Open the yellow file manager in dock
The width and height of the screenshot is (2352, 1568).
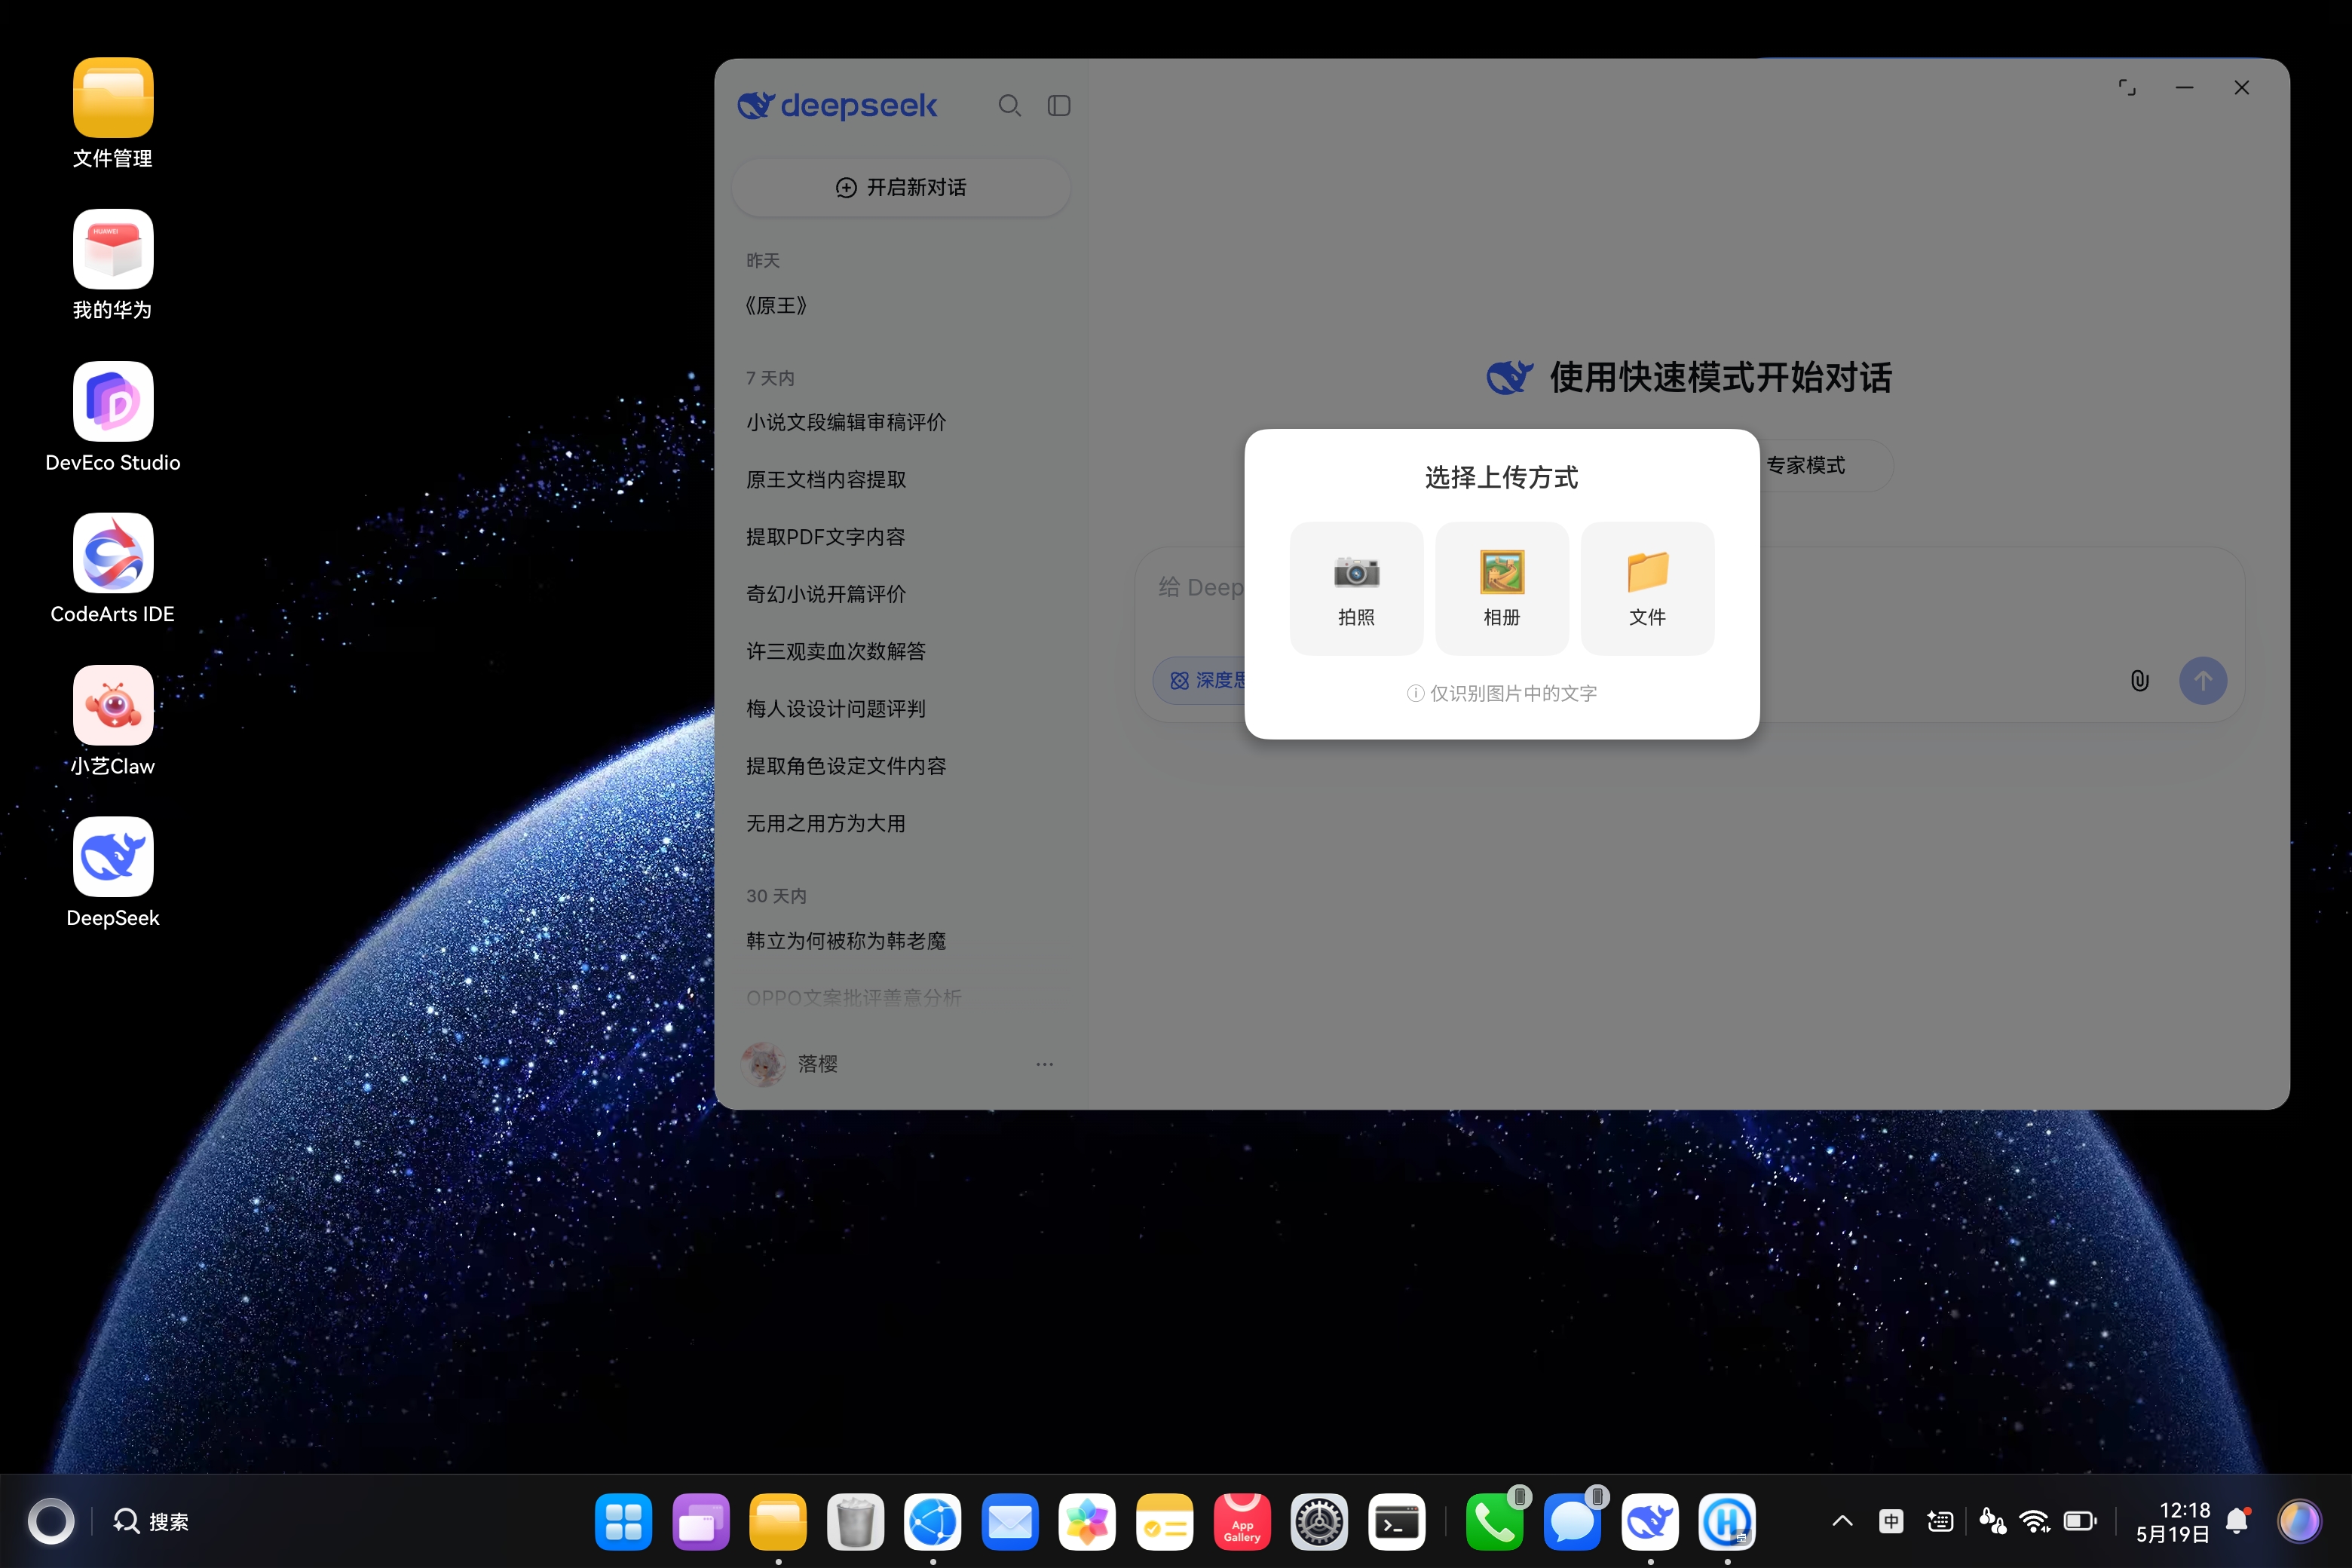(778, 1521)
